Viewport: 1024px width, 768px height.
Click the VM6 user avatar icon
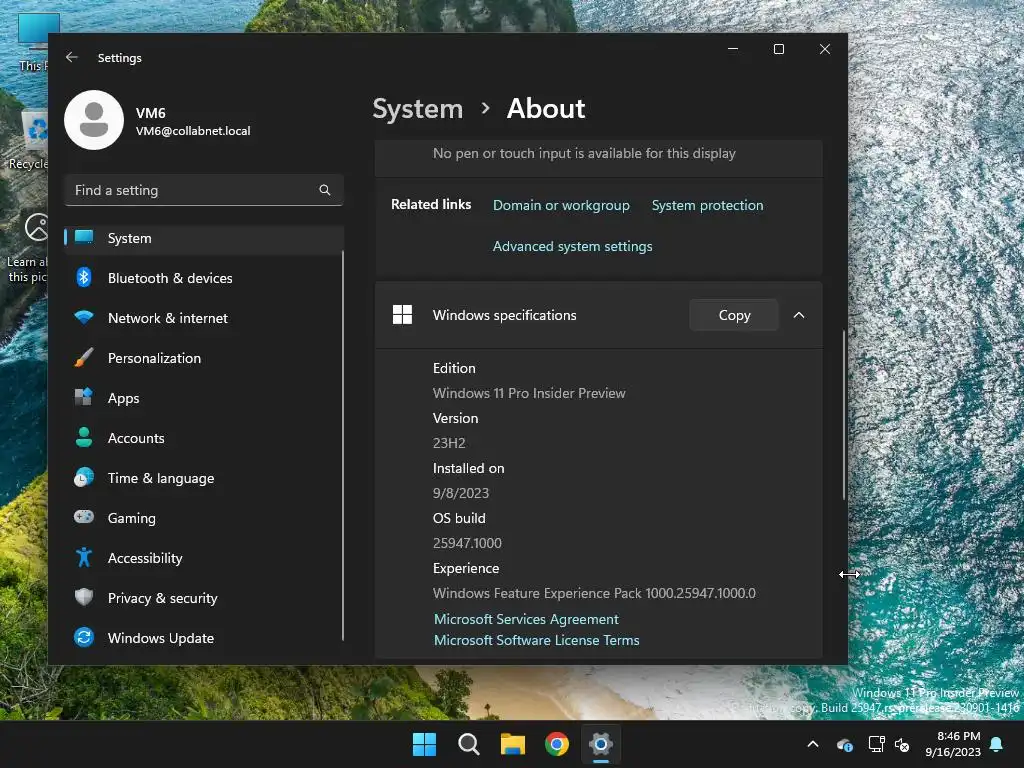pos(94,120)
